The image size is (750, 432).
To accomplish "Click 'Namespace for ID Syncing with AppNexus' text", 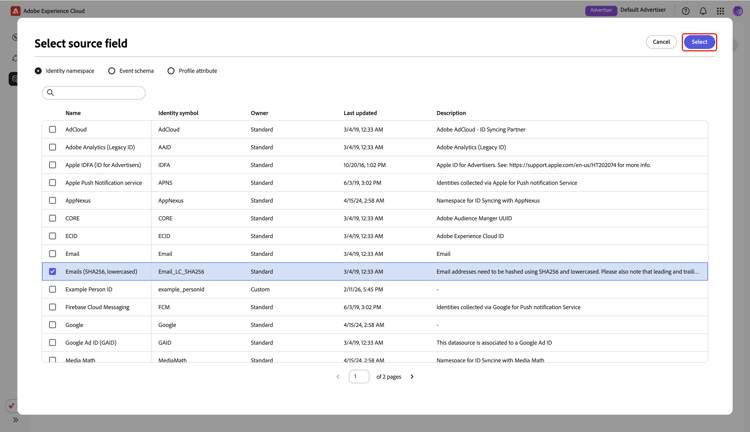I will click(x=488, y=200).
